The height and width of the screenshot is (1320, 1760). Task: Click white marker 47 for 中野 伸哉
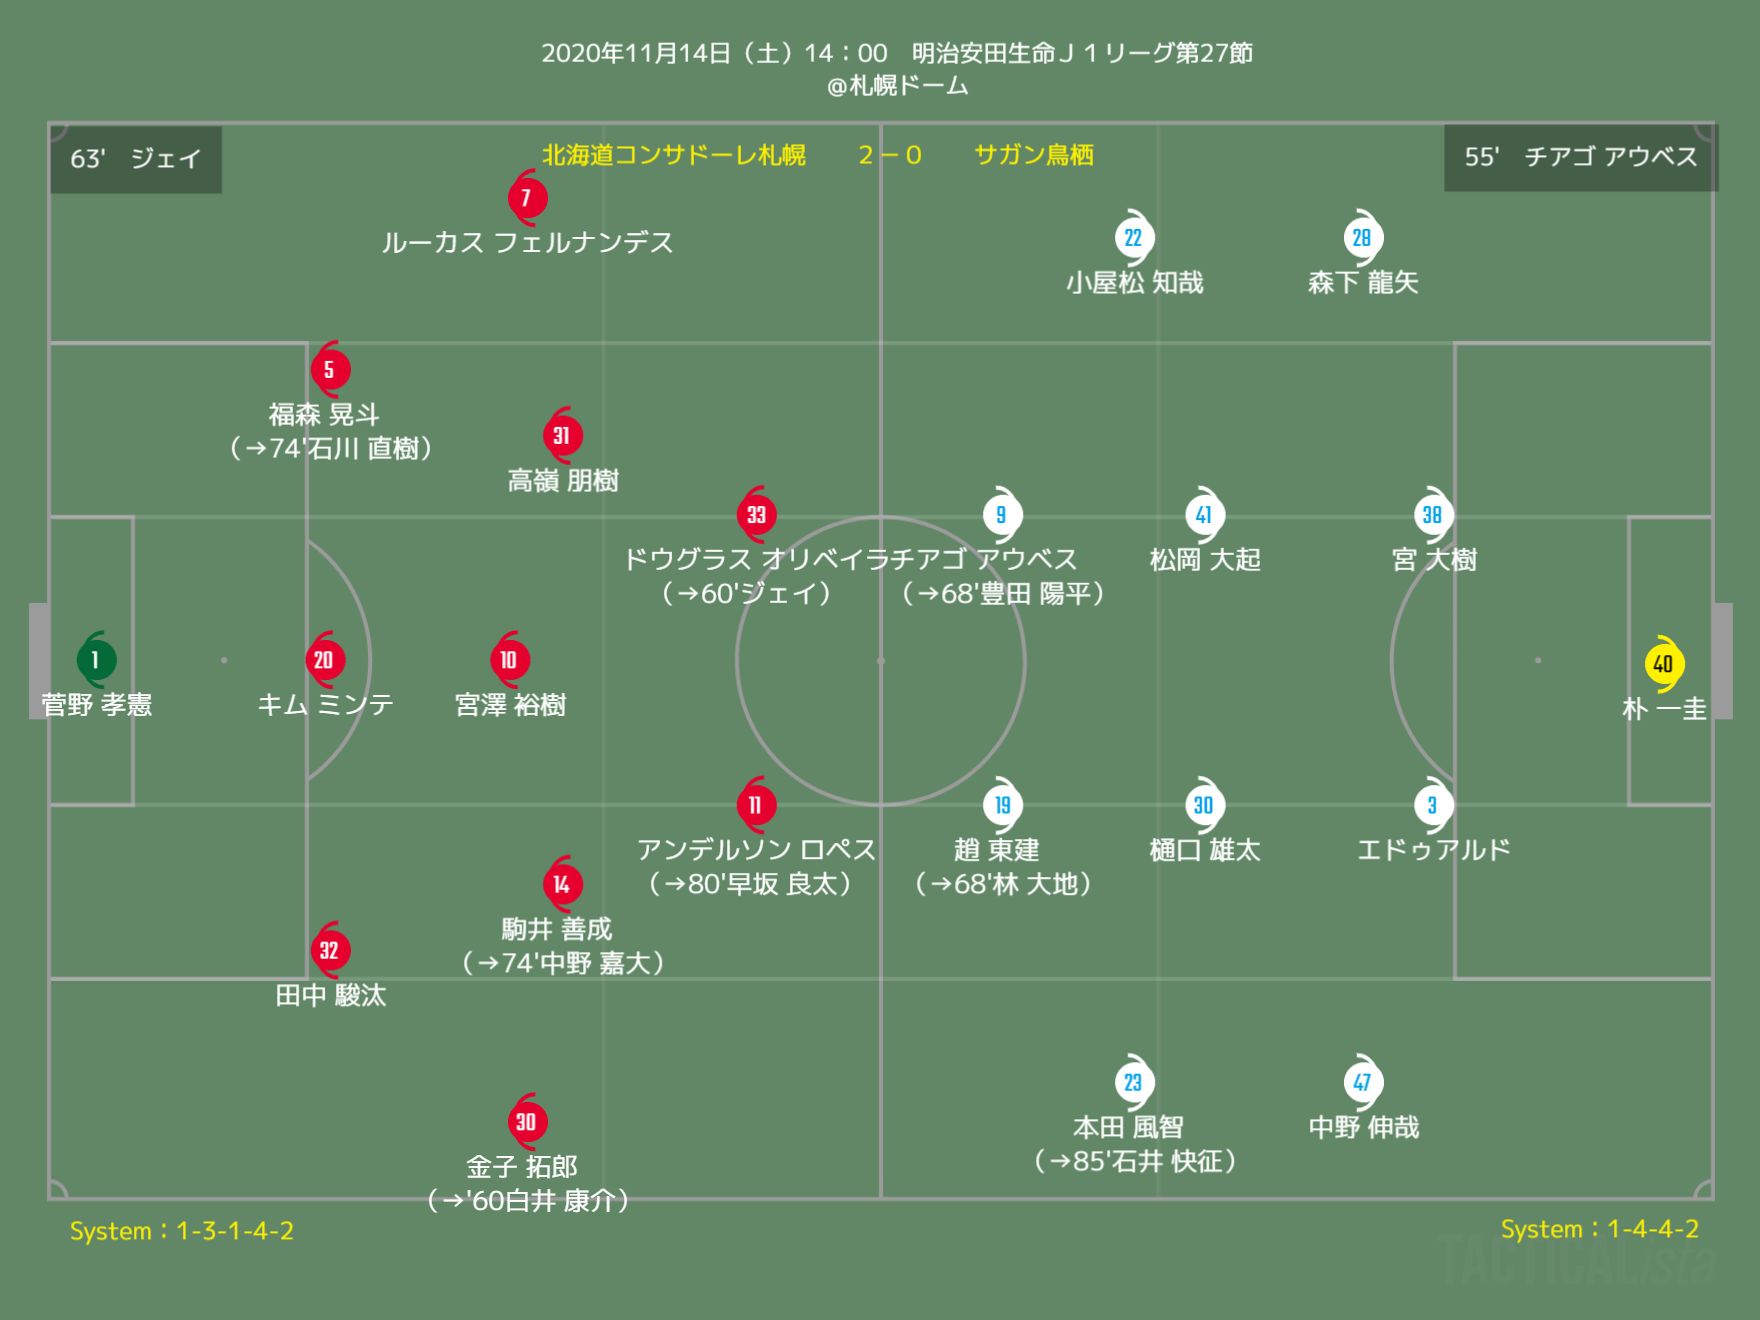pos(1362,1082)
